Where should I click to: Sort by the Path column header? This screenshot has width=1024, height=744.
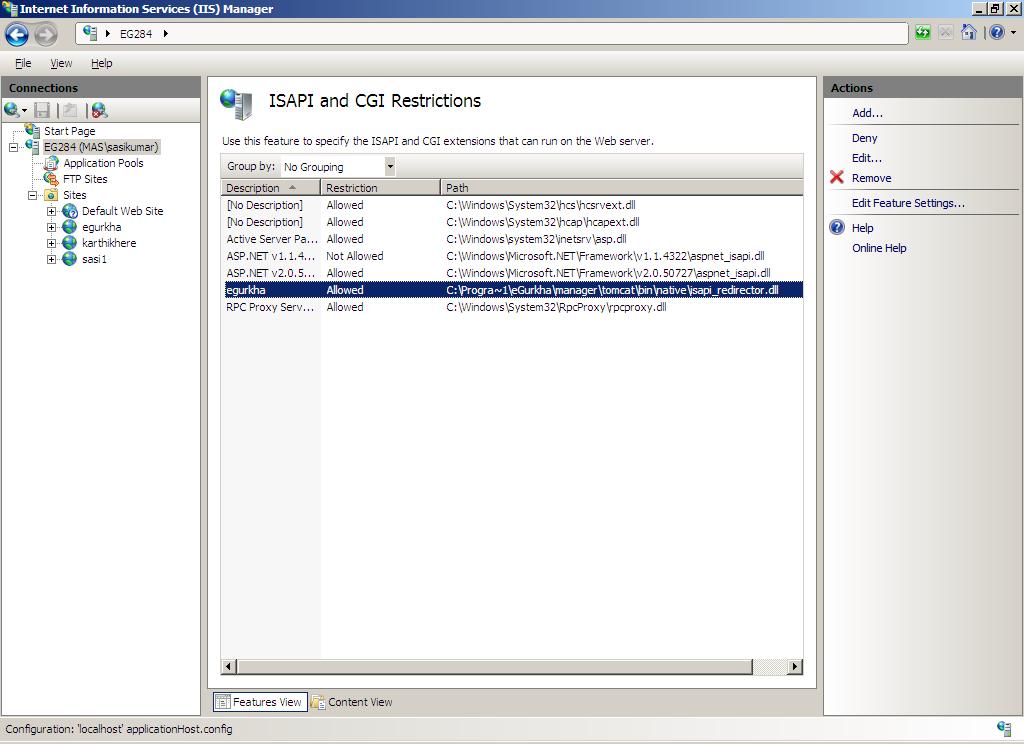[x=622, y=187]
